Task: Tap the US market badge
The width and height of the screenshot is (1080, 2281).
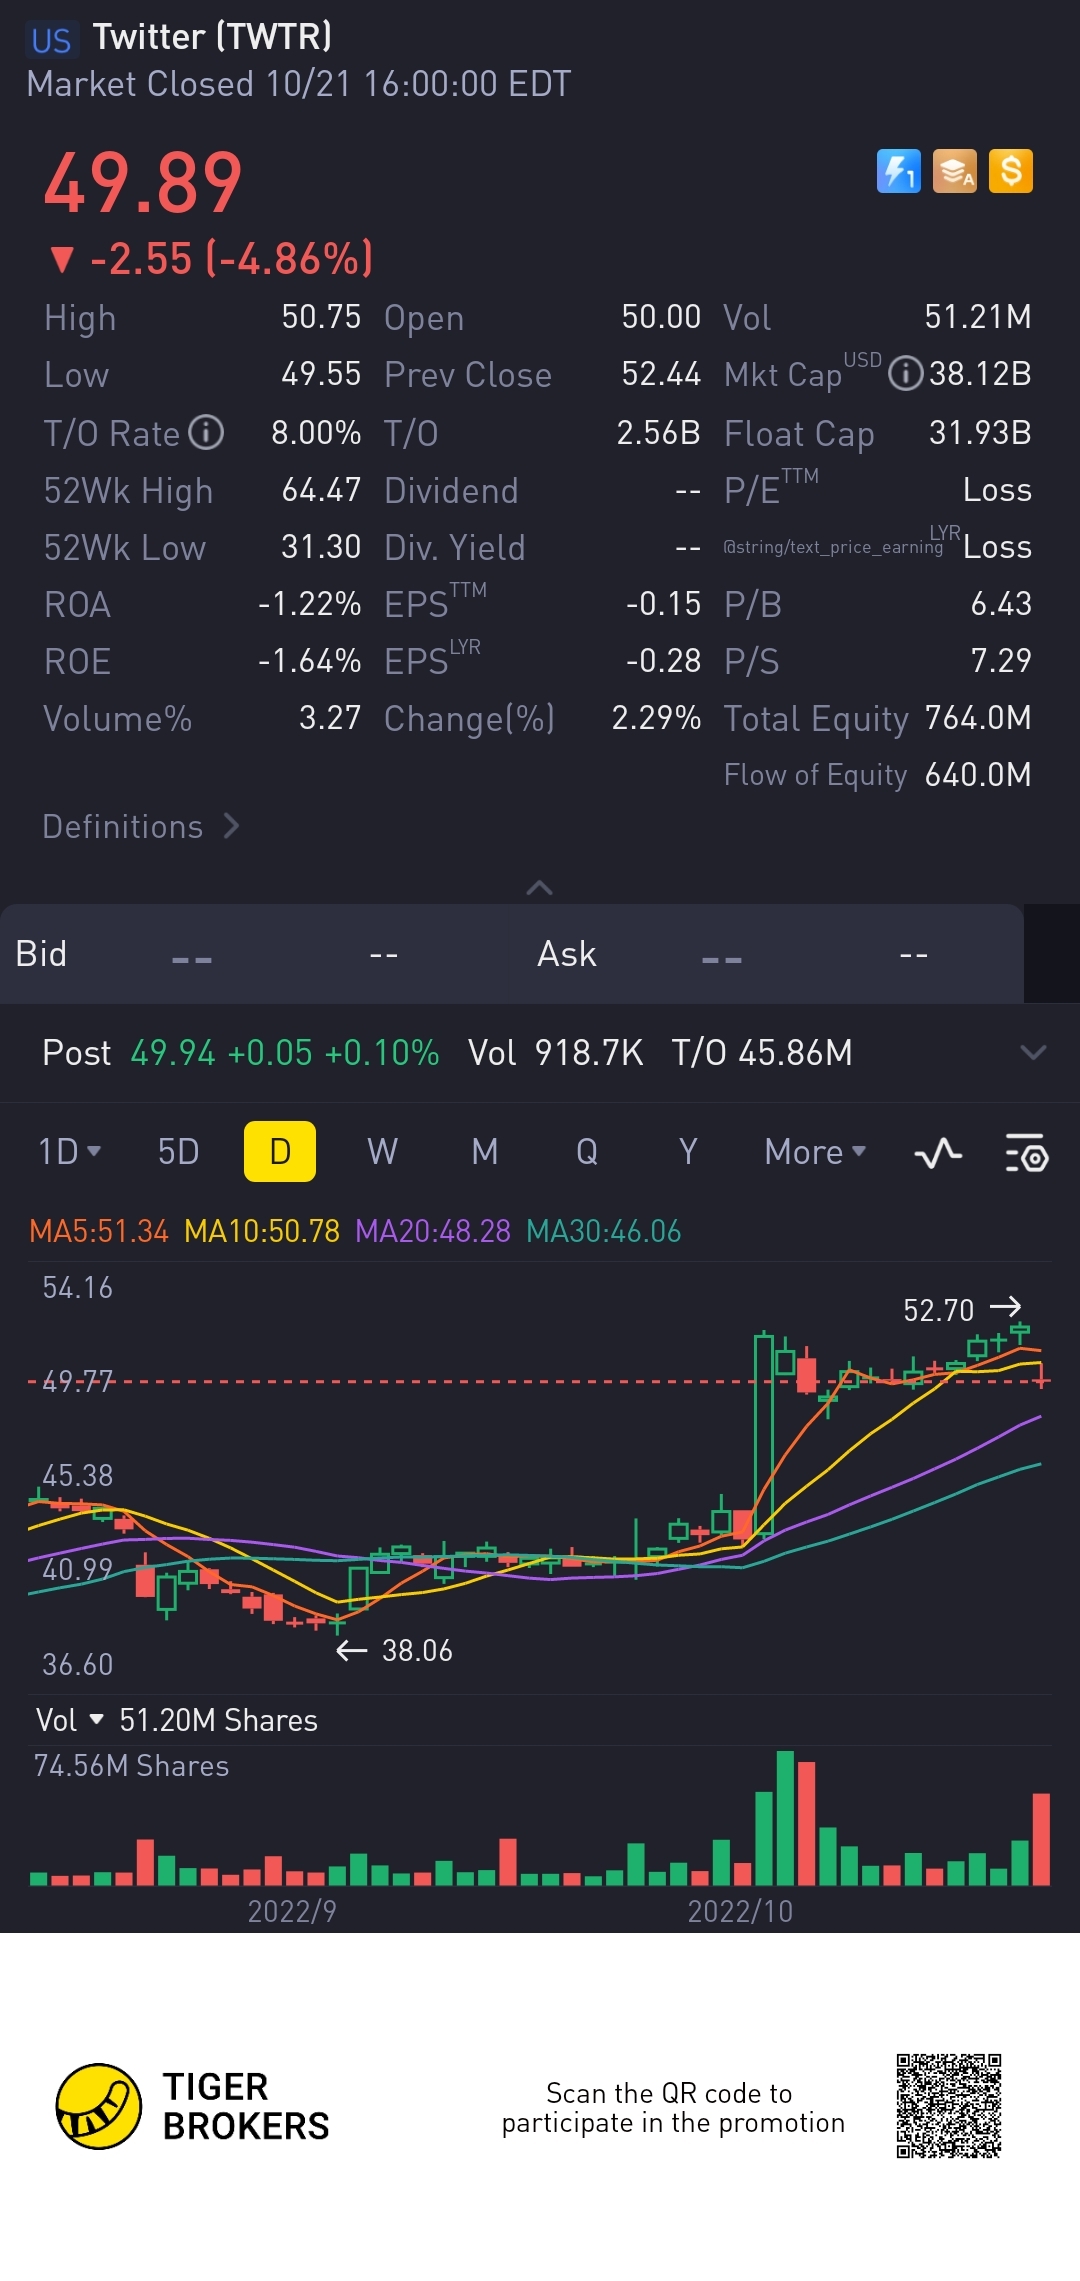Action: point(51,40)
